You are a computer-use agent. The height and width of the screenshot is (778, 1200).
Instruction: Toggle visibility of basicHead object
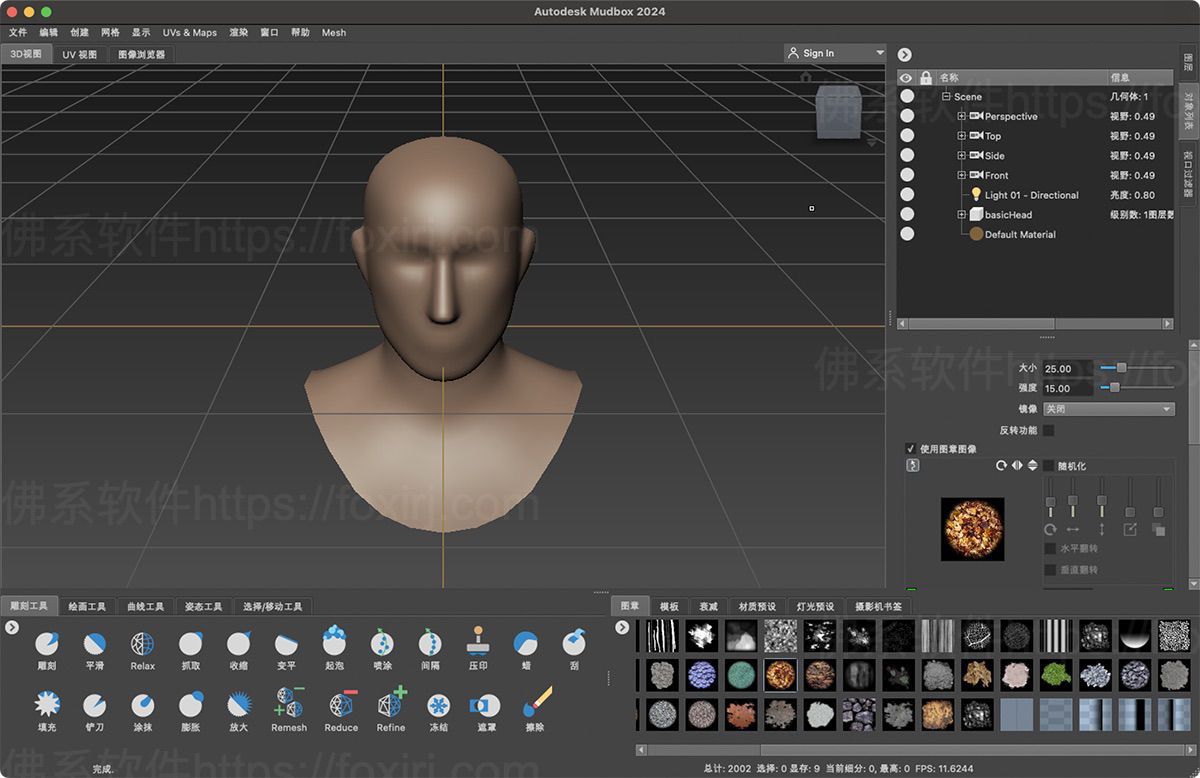[907, 214]
